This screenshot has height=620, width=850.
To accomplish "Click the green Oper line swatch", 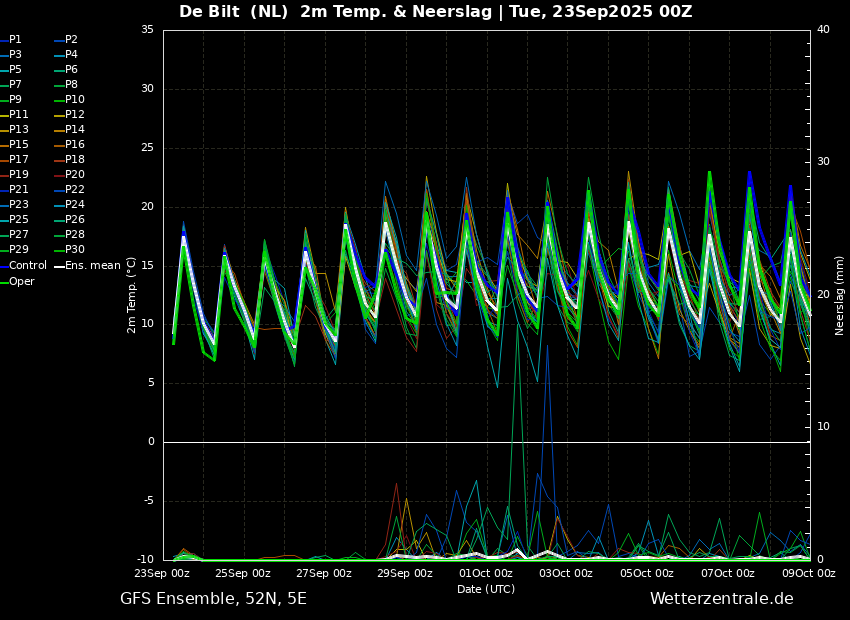I will pyautogui.click(x=4, y=282).
